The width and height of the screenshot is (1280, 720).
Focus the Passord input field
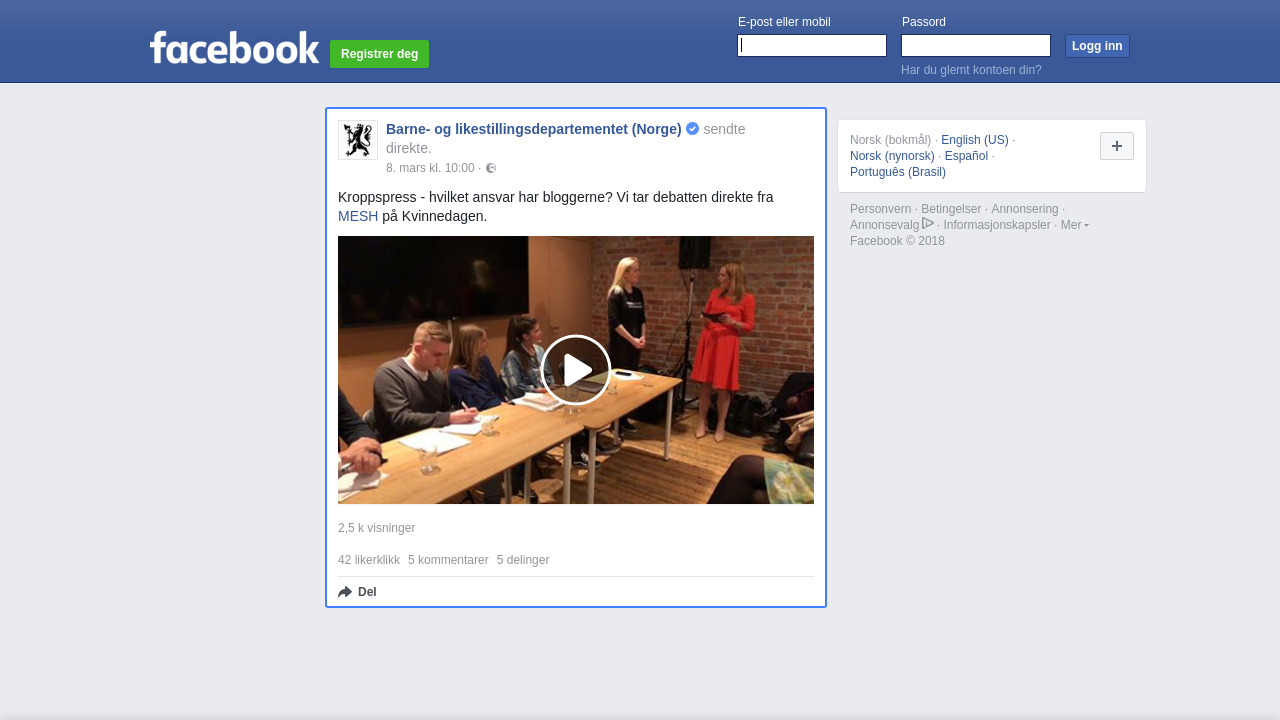[x=976, y=46]
